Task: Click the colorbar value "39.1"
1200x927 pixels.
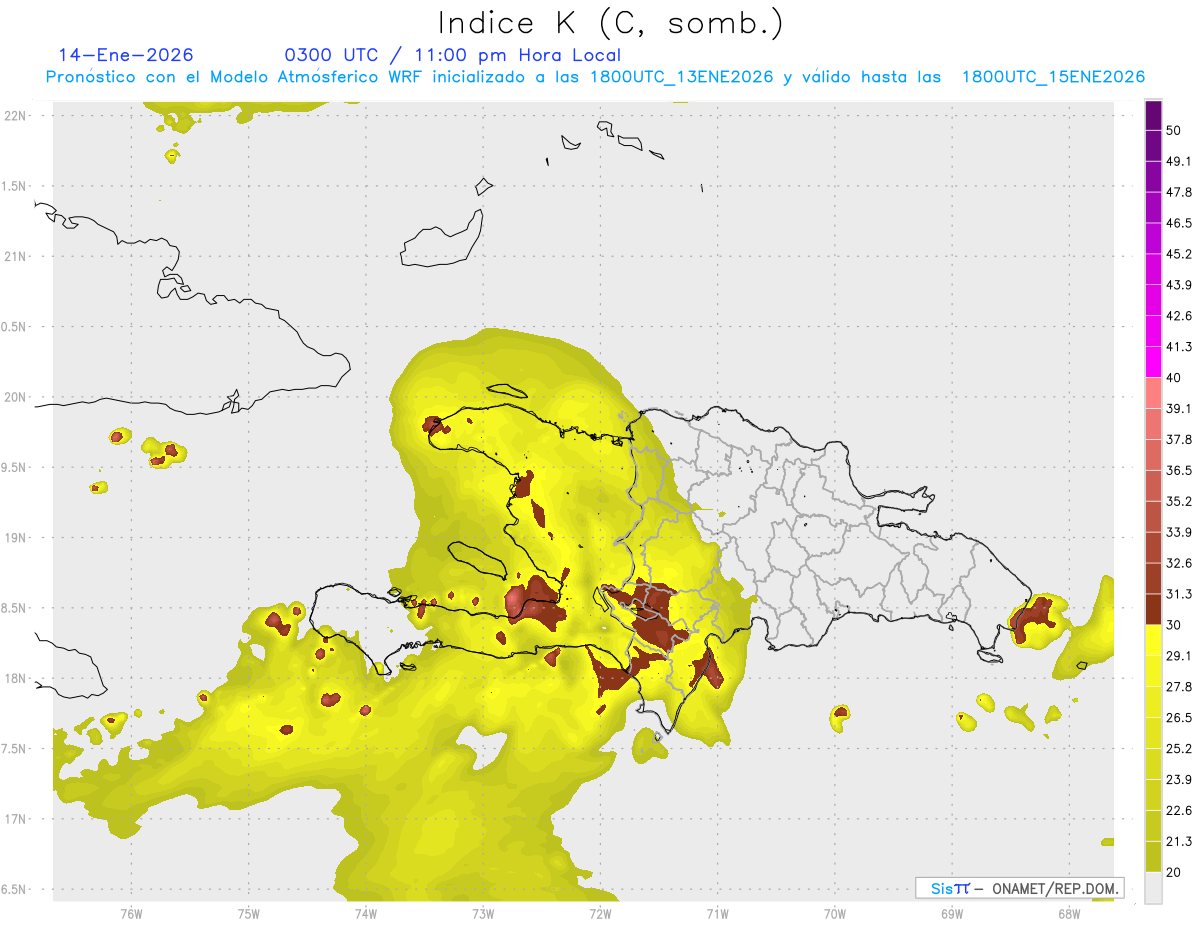Action: 1179,409
